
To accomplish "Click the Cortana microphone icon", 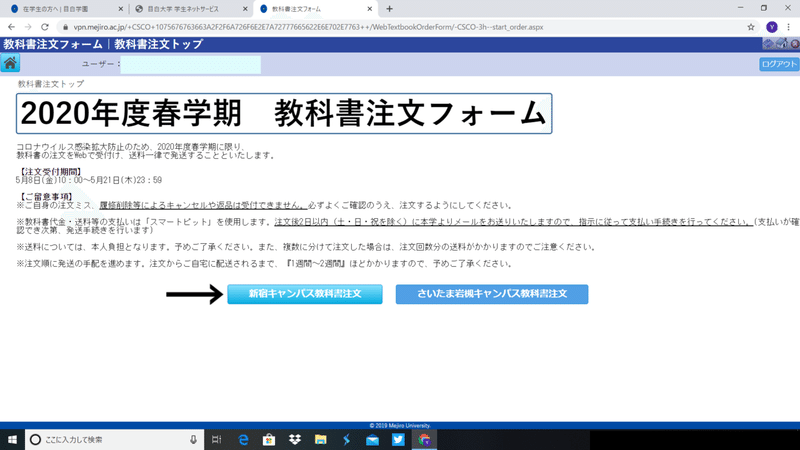I will pyautogui.click(x=193, y=439).
